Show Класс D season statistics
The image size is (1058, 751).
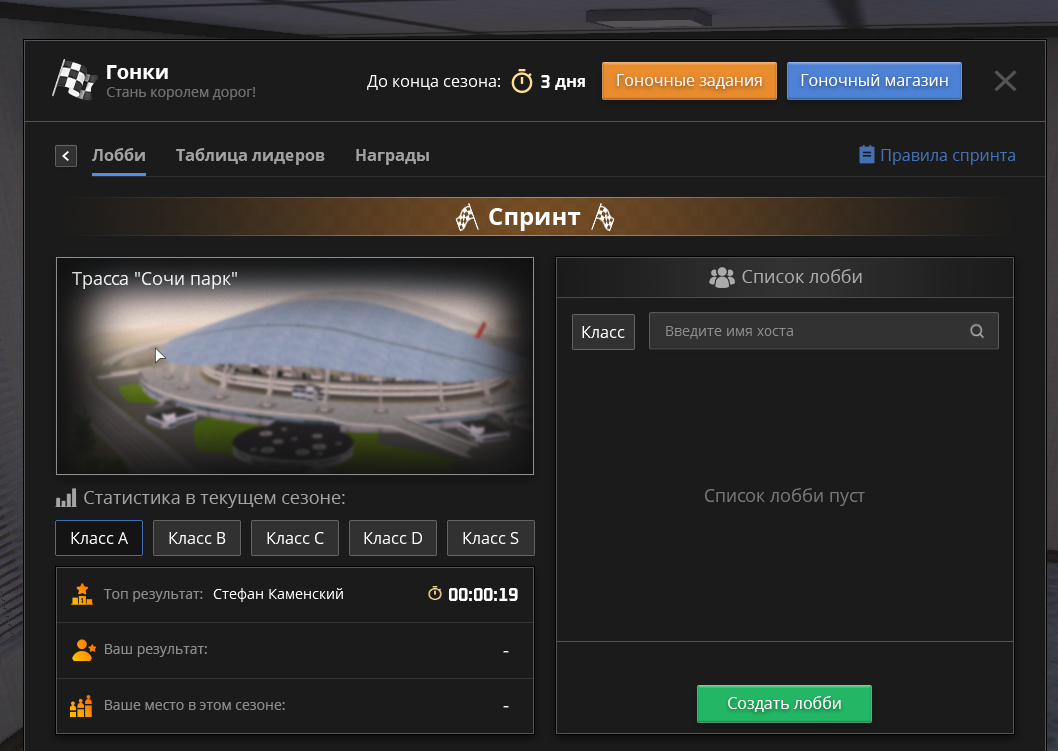[392, 538]
